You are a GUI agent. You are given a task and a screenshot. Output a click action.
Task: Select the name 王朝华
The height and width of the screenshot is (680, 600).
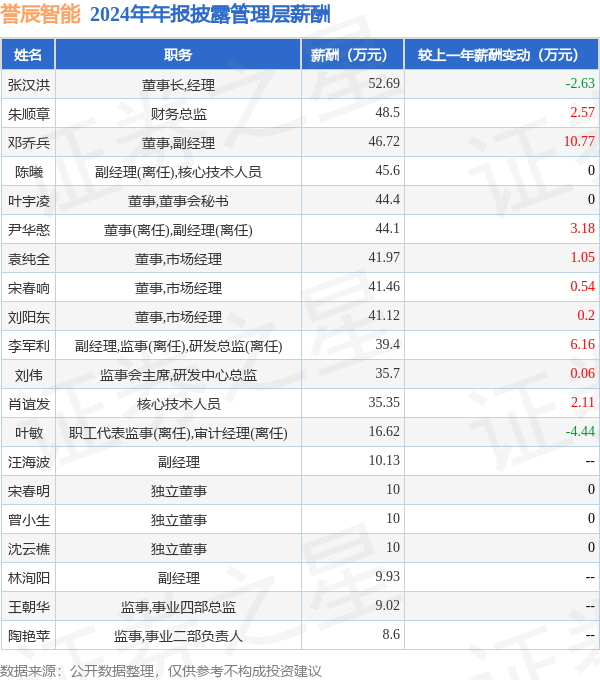pos(29,607)
